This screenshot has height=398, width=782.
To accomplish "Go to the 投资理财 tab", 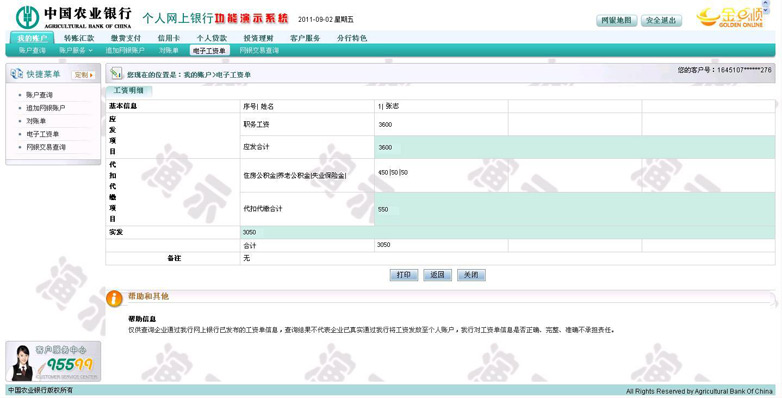I will click(x=258, y=38).
